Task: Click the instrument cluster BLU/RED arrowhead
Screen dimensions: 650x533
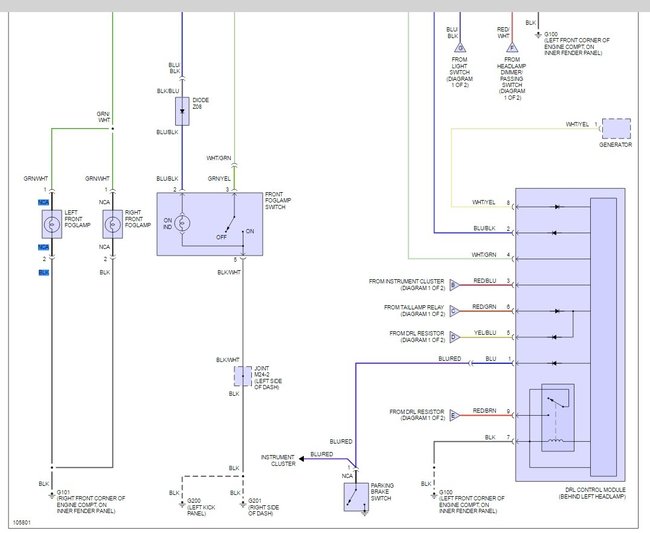Action: point(302,459)
